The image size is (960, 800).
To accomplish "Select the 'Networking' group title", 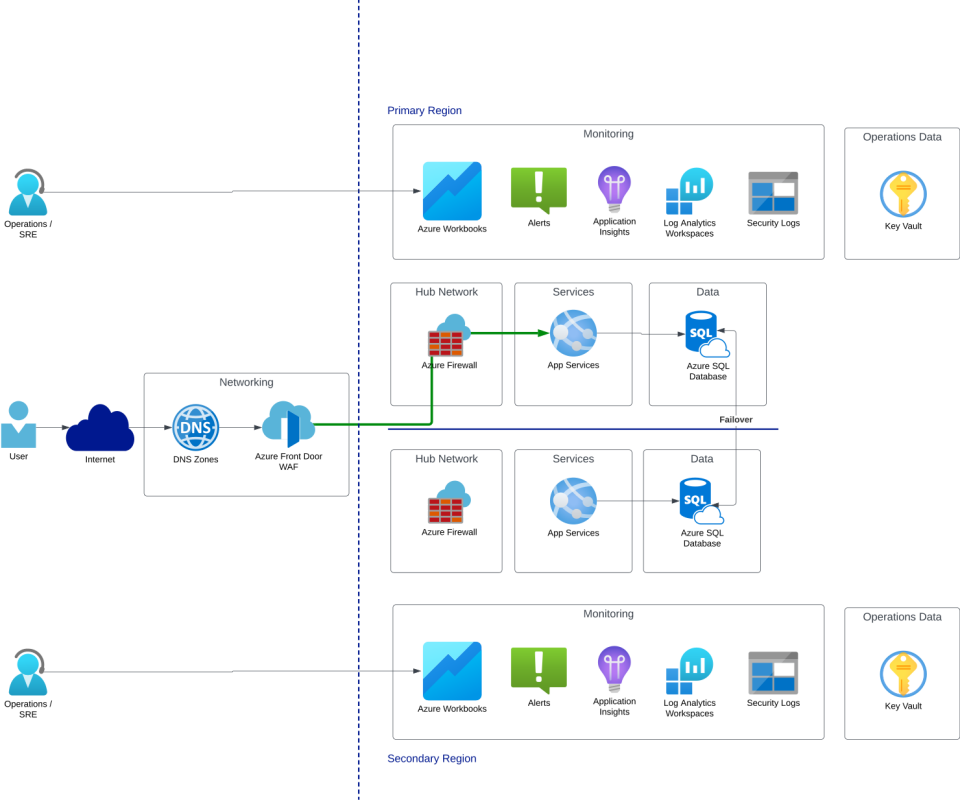I will [x=246, y=382].
